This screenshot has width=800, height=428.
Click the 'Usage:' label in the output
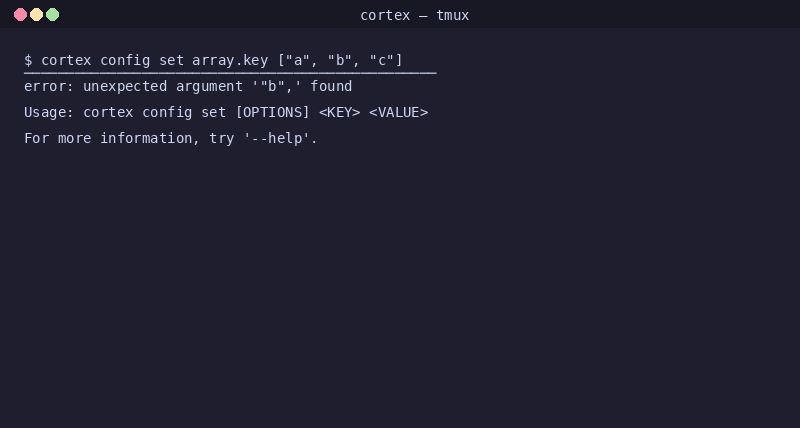pyautogui.click(x=49, y=112)
